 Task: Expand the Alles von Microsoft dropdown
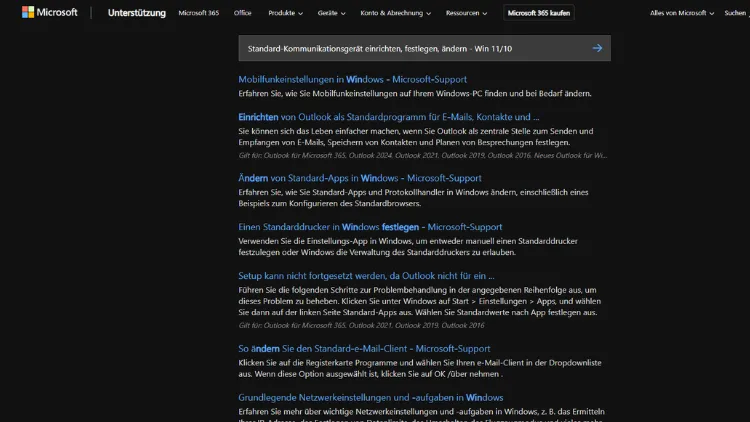click(682, 13)
